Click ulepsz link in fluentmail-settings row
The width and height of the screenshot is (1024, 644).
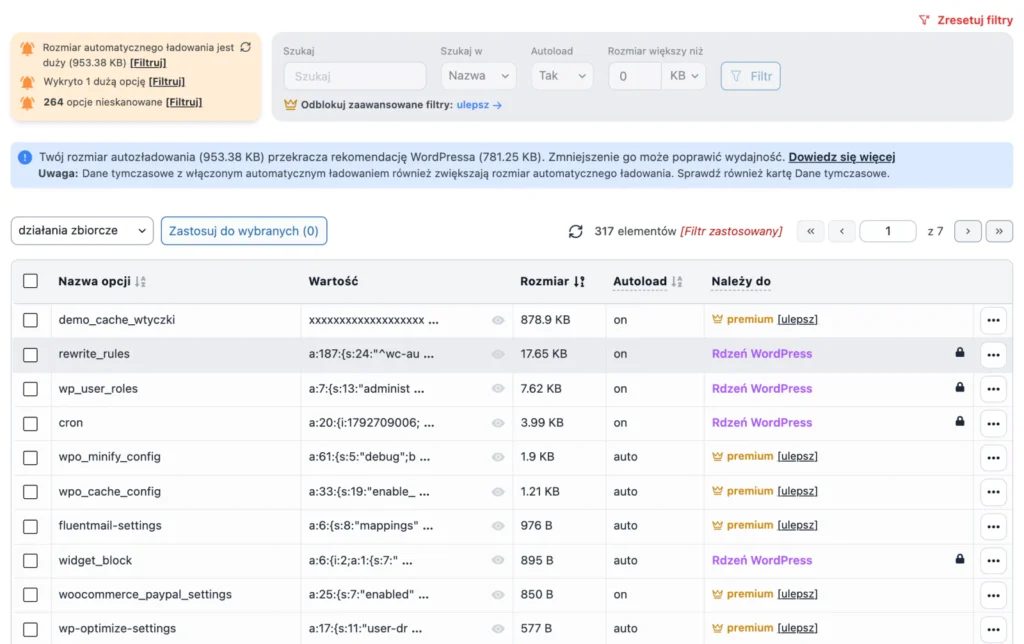coord(797,525)
